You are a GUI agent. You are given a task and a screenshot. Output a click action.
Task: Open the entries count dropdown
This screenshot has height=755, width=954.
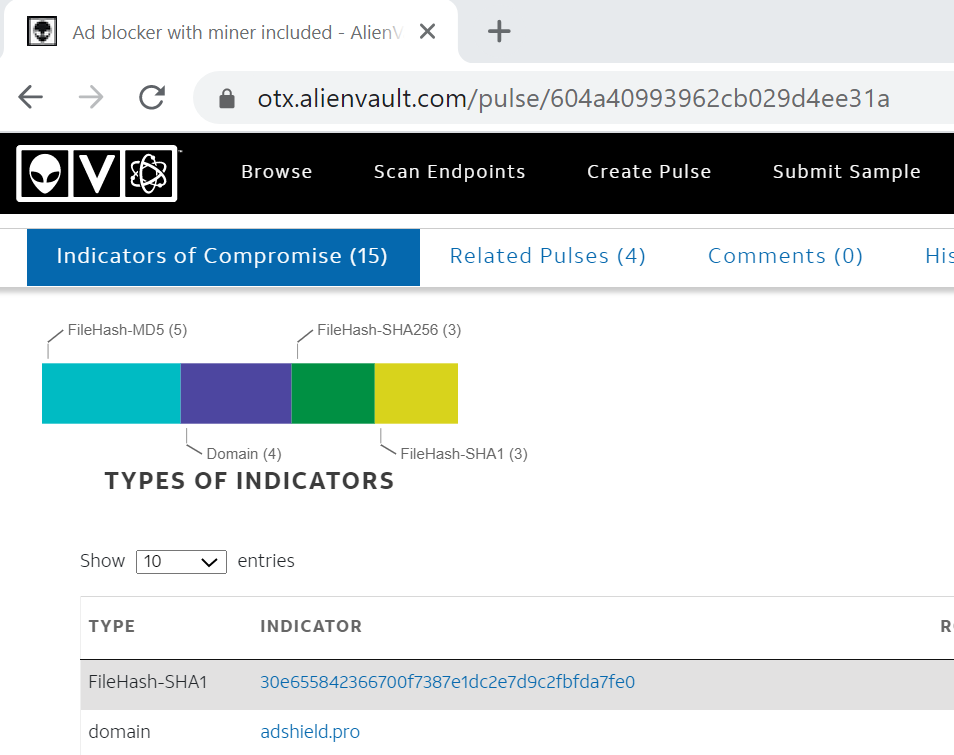[x=181, y=562]
